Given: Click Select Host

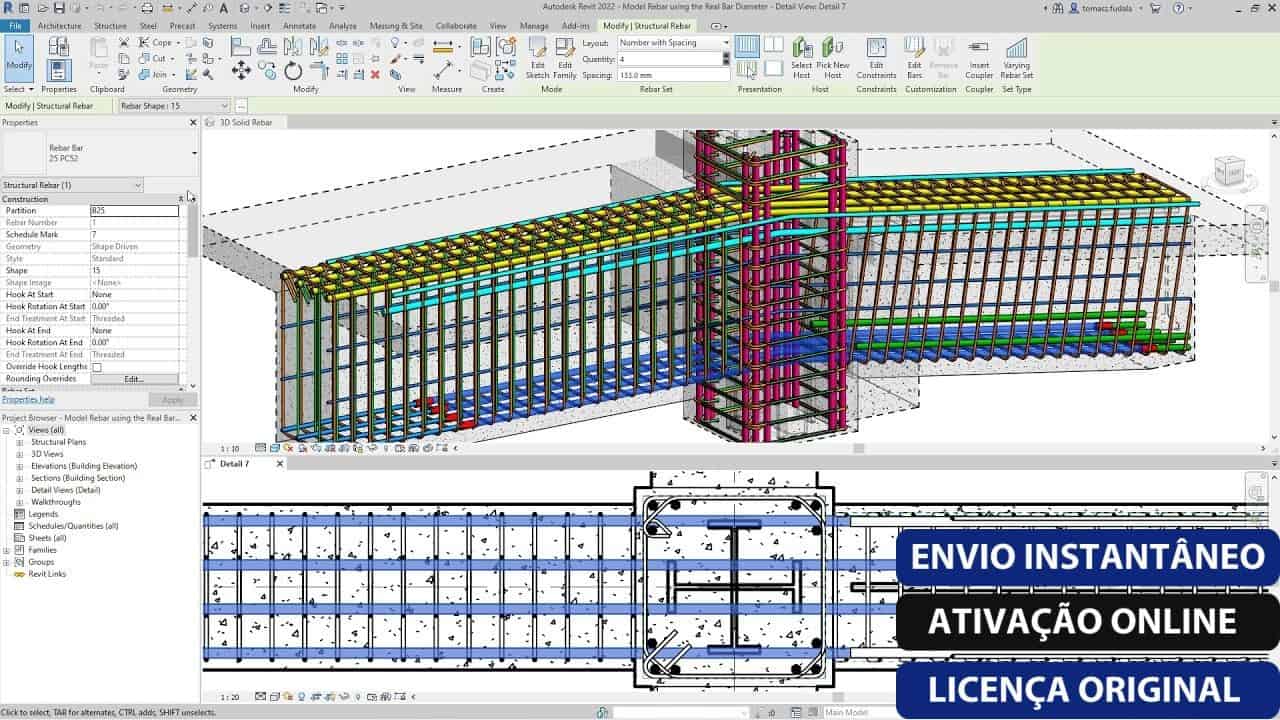Looking at the screenshot, I should tap(802, 59).
